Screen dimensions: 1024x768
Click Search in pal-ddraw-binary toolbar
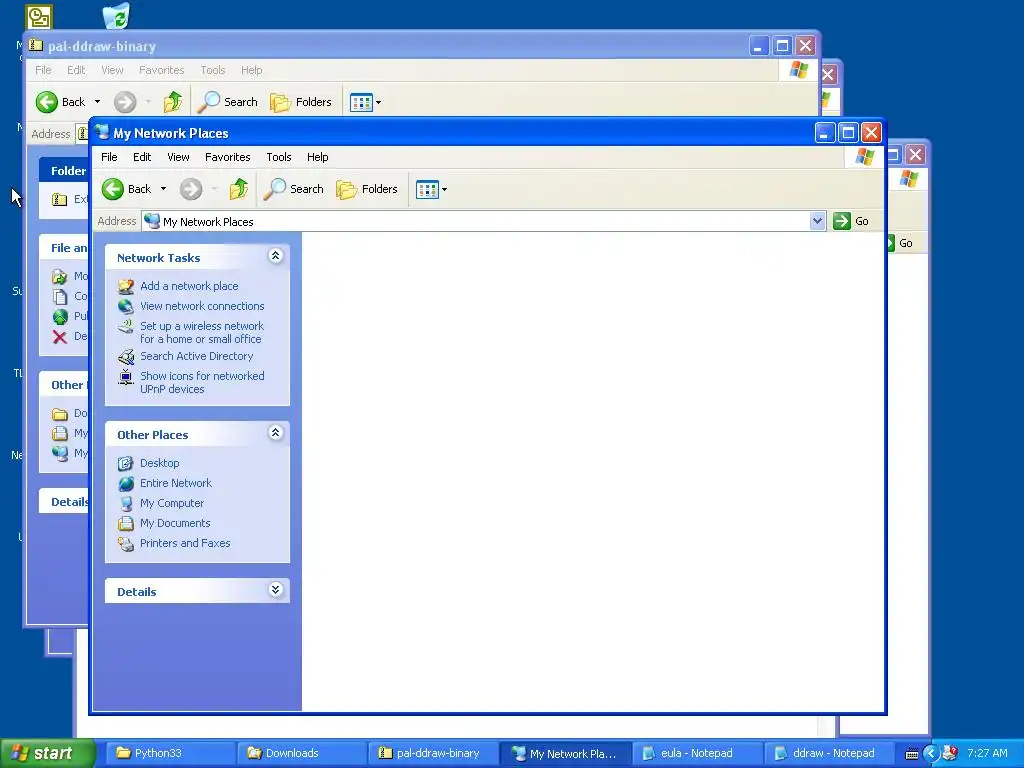pos(228,102)
